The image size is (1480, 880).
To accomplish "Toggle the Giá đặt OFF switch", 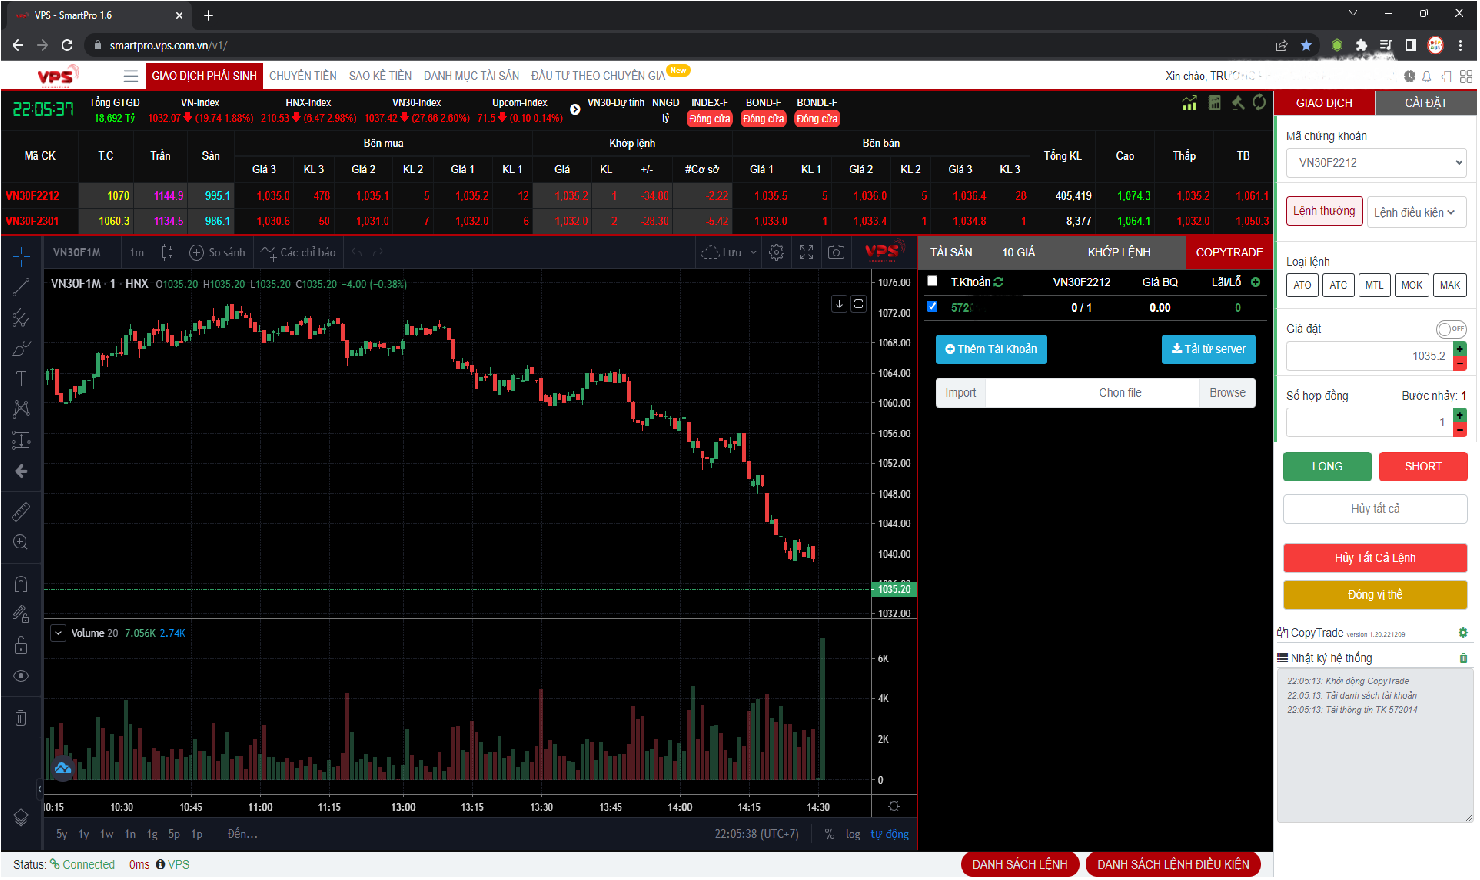I will 1451,329.
